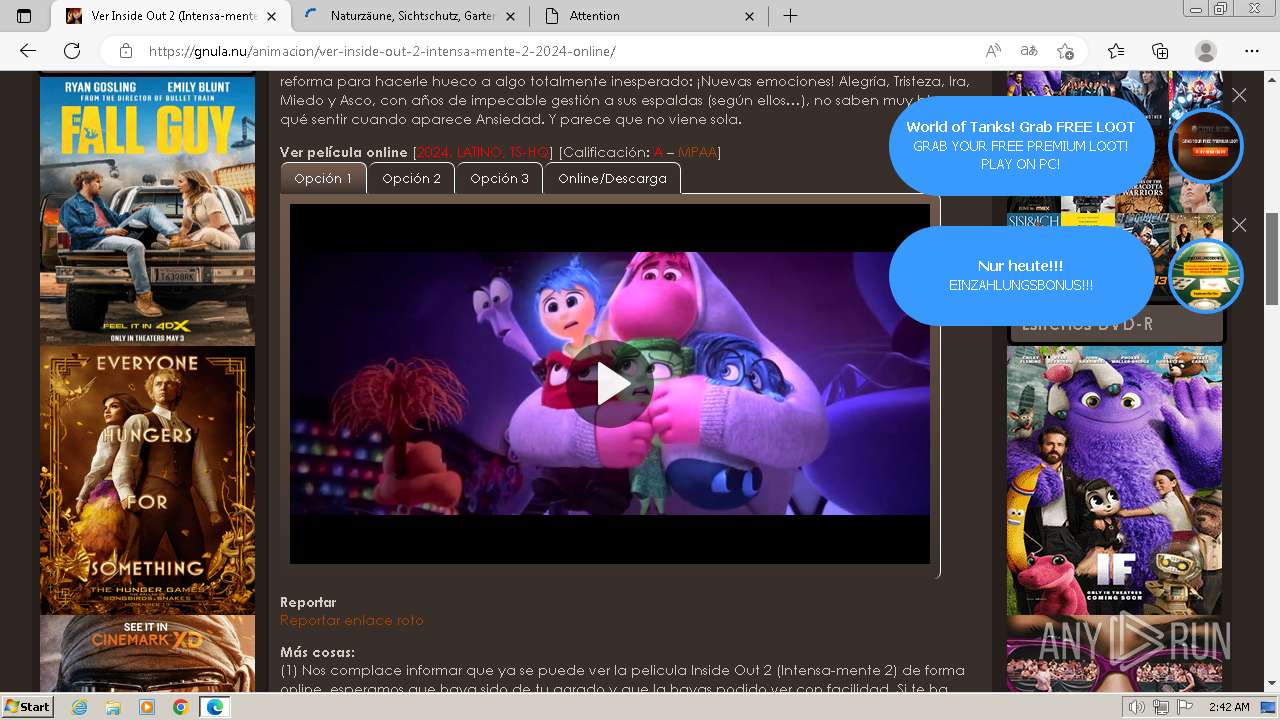Open the Online/Descarga tab
The image size is (1280, 720).
[x=612, y=178]
